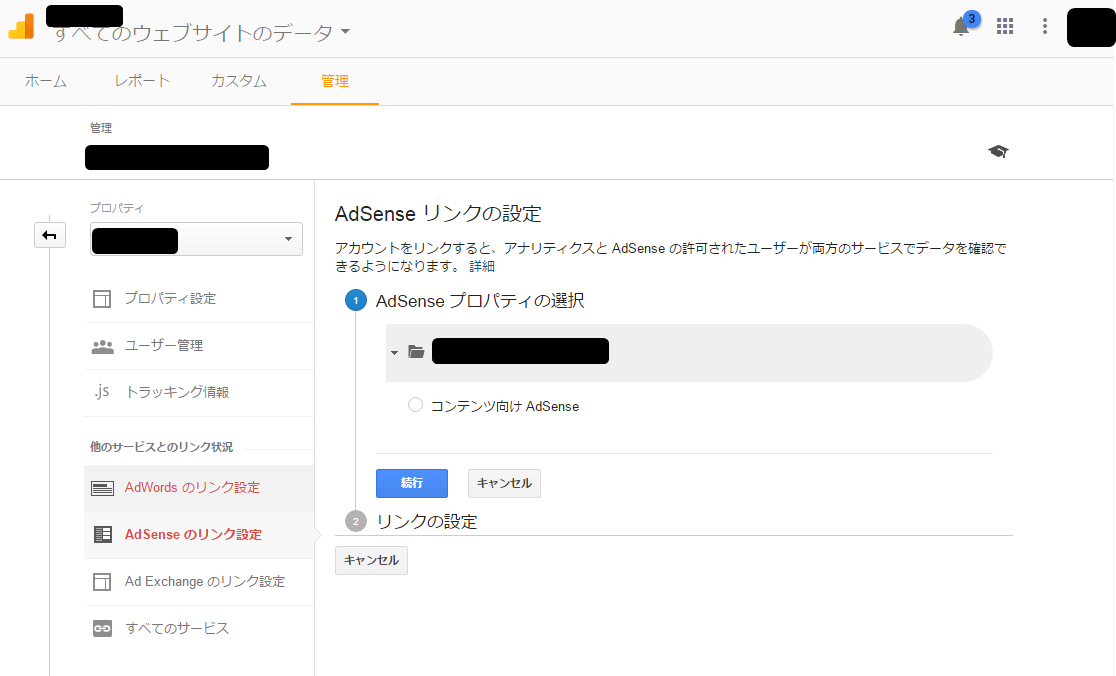Image resolution: width=1116 pixels, height=676 pixels.
Task: Click the プロパティ column label
Action: (x=117, y=208)
